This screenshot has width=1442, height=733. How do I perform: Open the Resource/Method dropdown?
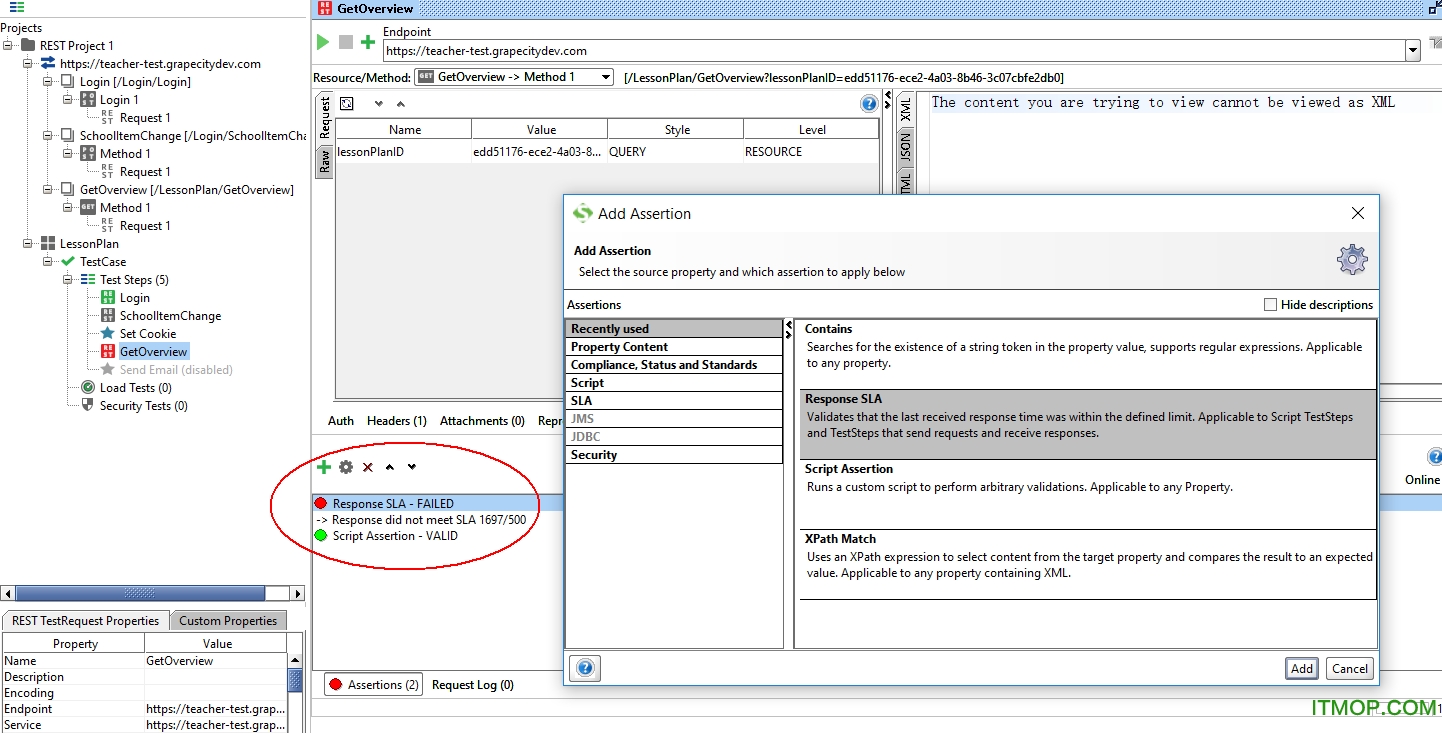coord(514,77)
